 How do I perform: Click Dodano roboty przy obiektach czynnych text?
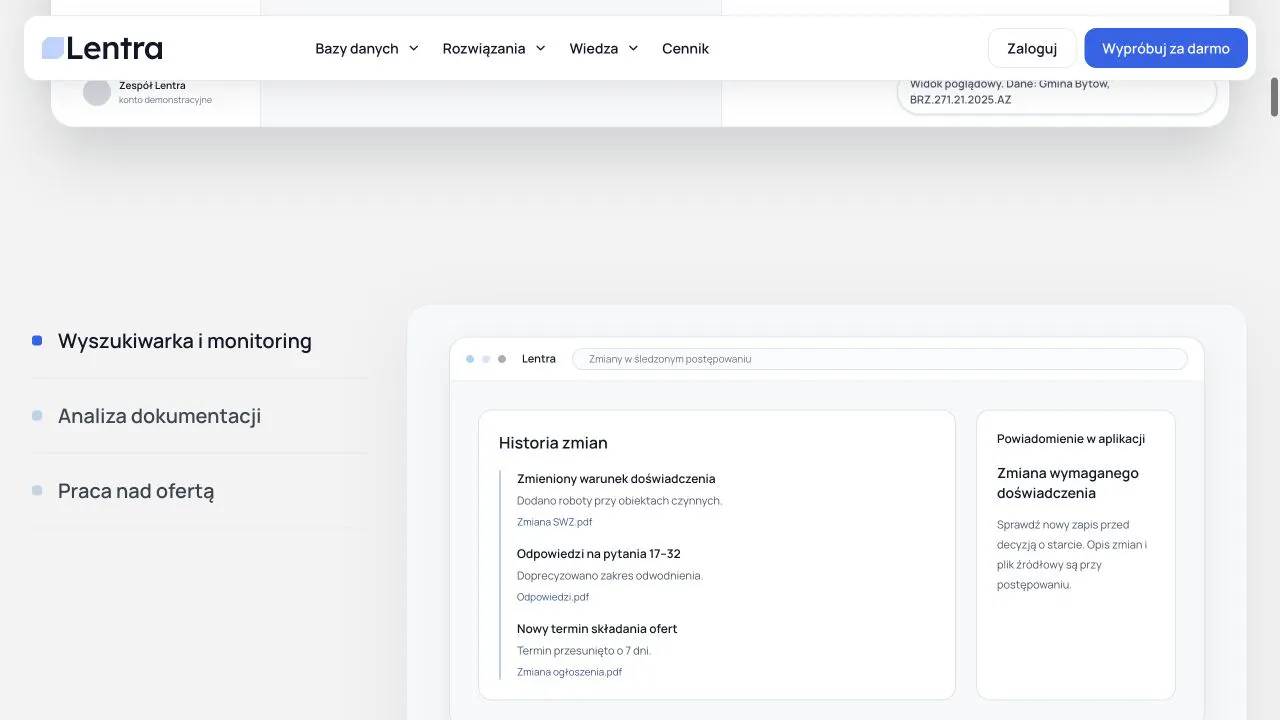tap(619, 501)
